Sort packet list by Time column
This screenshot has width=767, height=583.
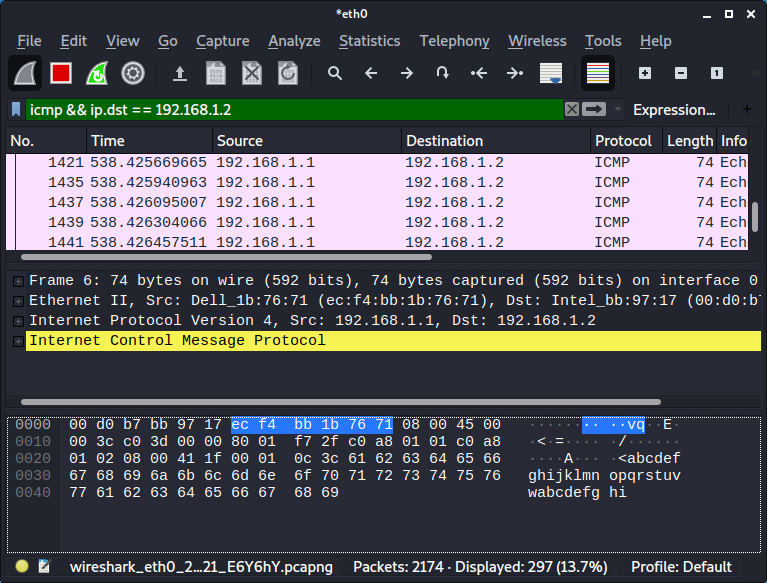point(149,141)
